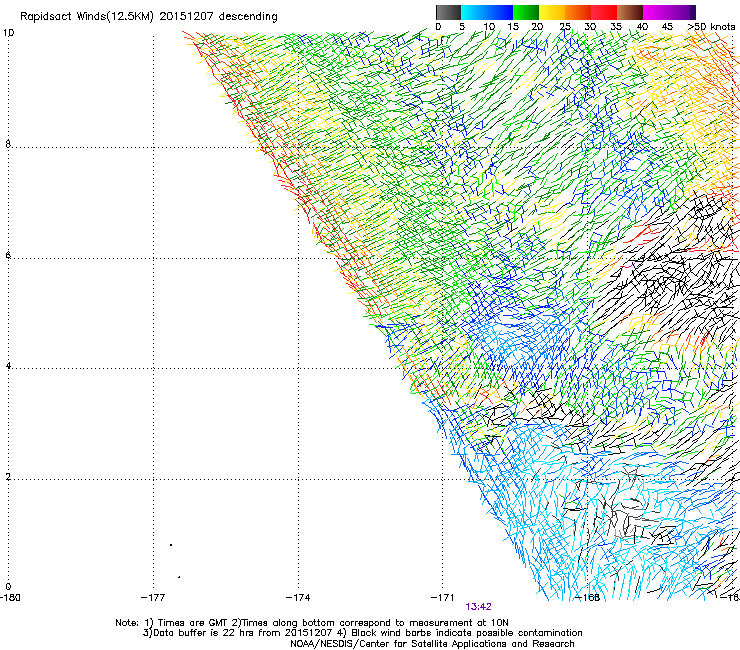Click the note line about 'Times are GMT'
The width and height of the screenshot is (740, 650).
312,623
